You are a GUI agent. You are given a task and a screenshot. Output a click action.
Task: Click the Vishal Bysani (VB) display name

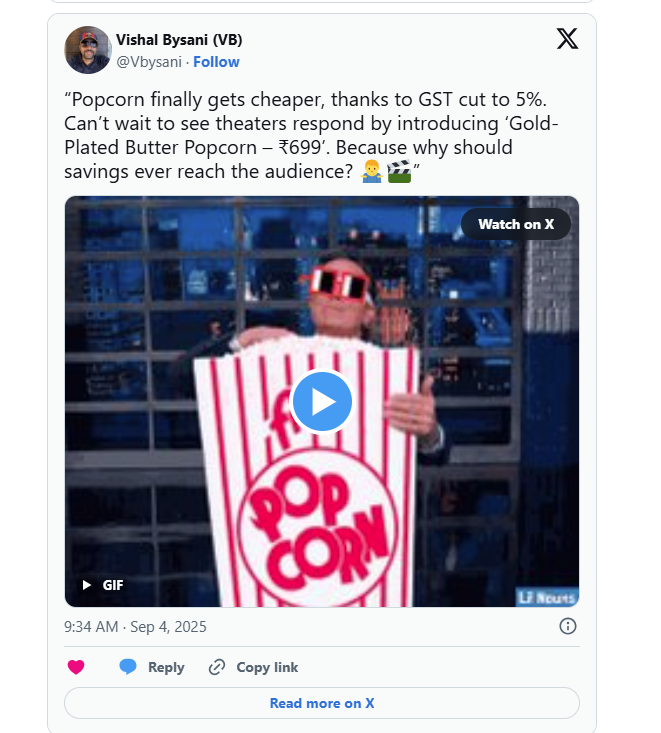(179, 40)
